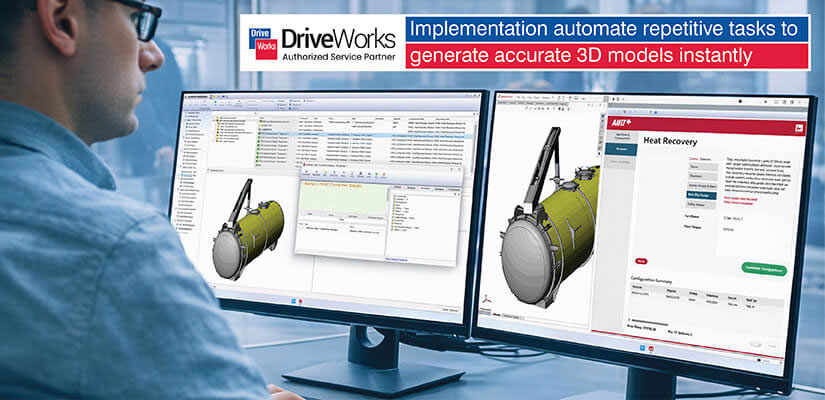Open Windows Start on the right monitor taskbar
Image resolution: width=825 pixels, height=400 pixels.
(x=642, y=348)
